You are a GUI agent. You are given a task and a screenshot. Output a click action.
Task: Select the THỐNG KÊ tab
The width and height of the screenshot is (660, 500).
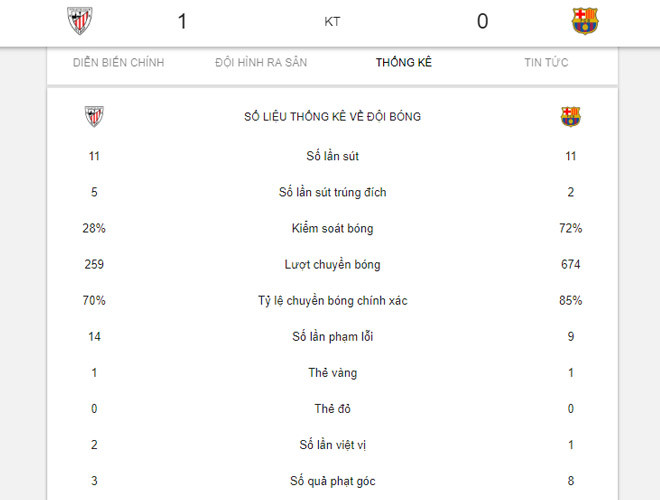click(404, 63)
